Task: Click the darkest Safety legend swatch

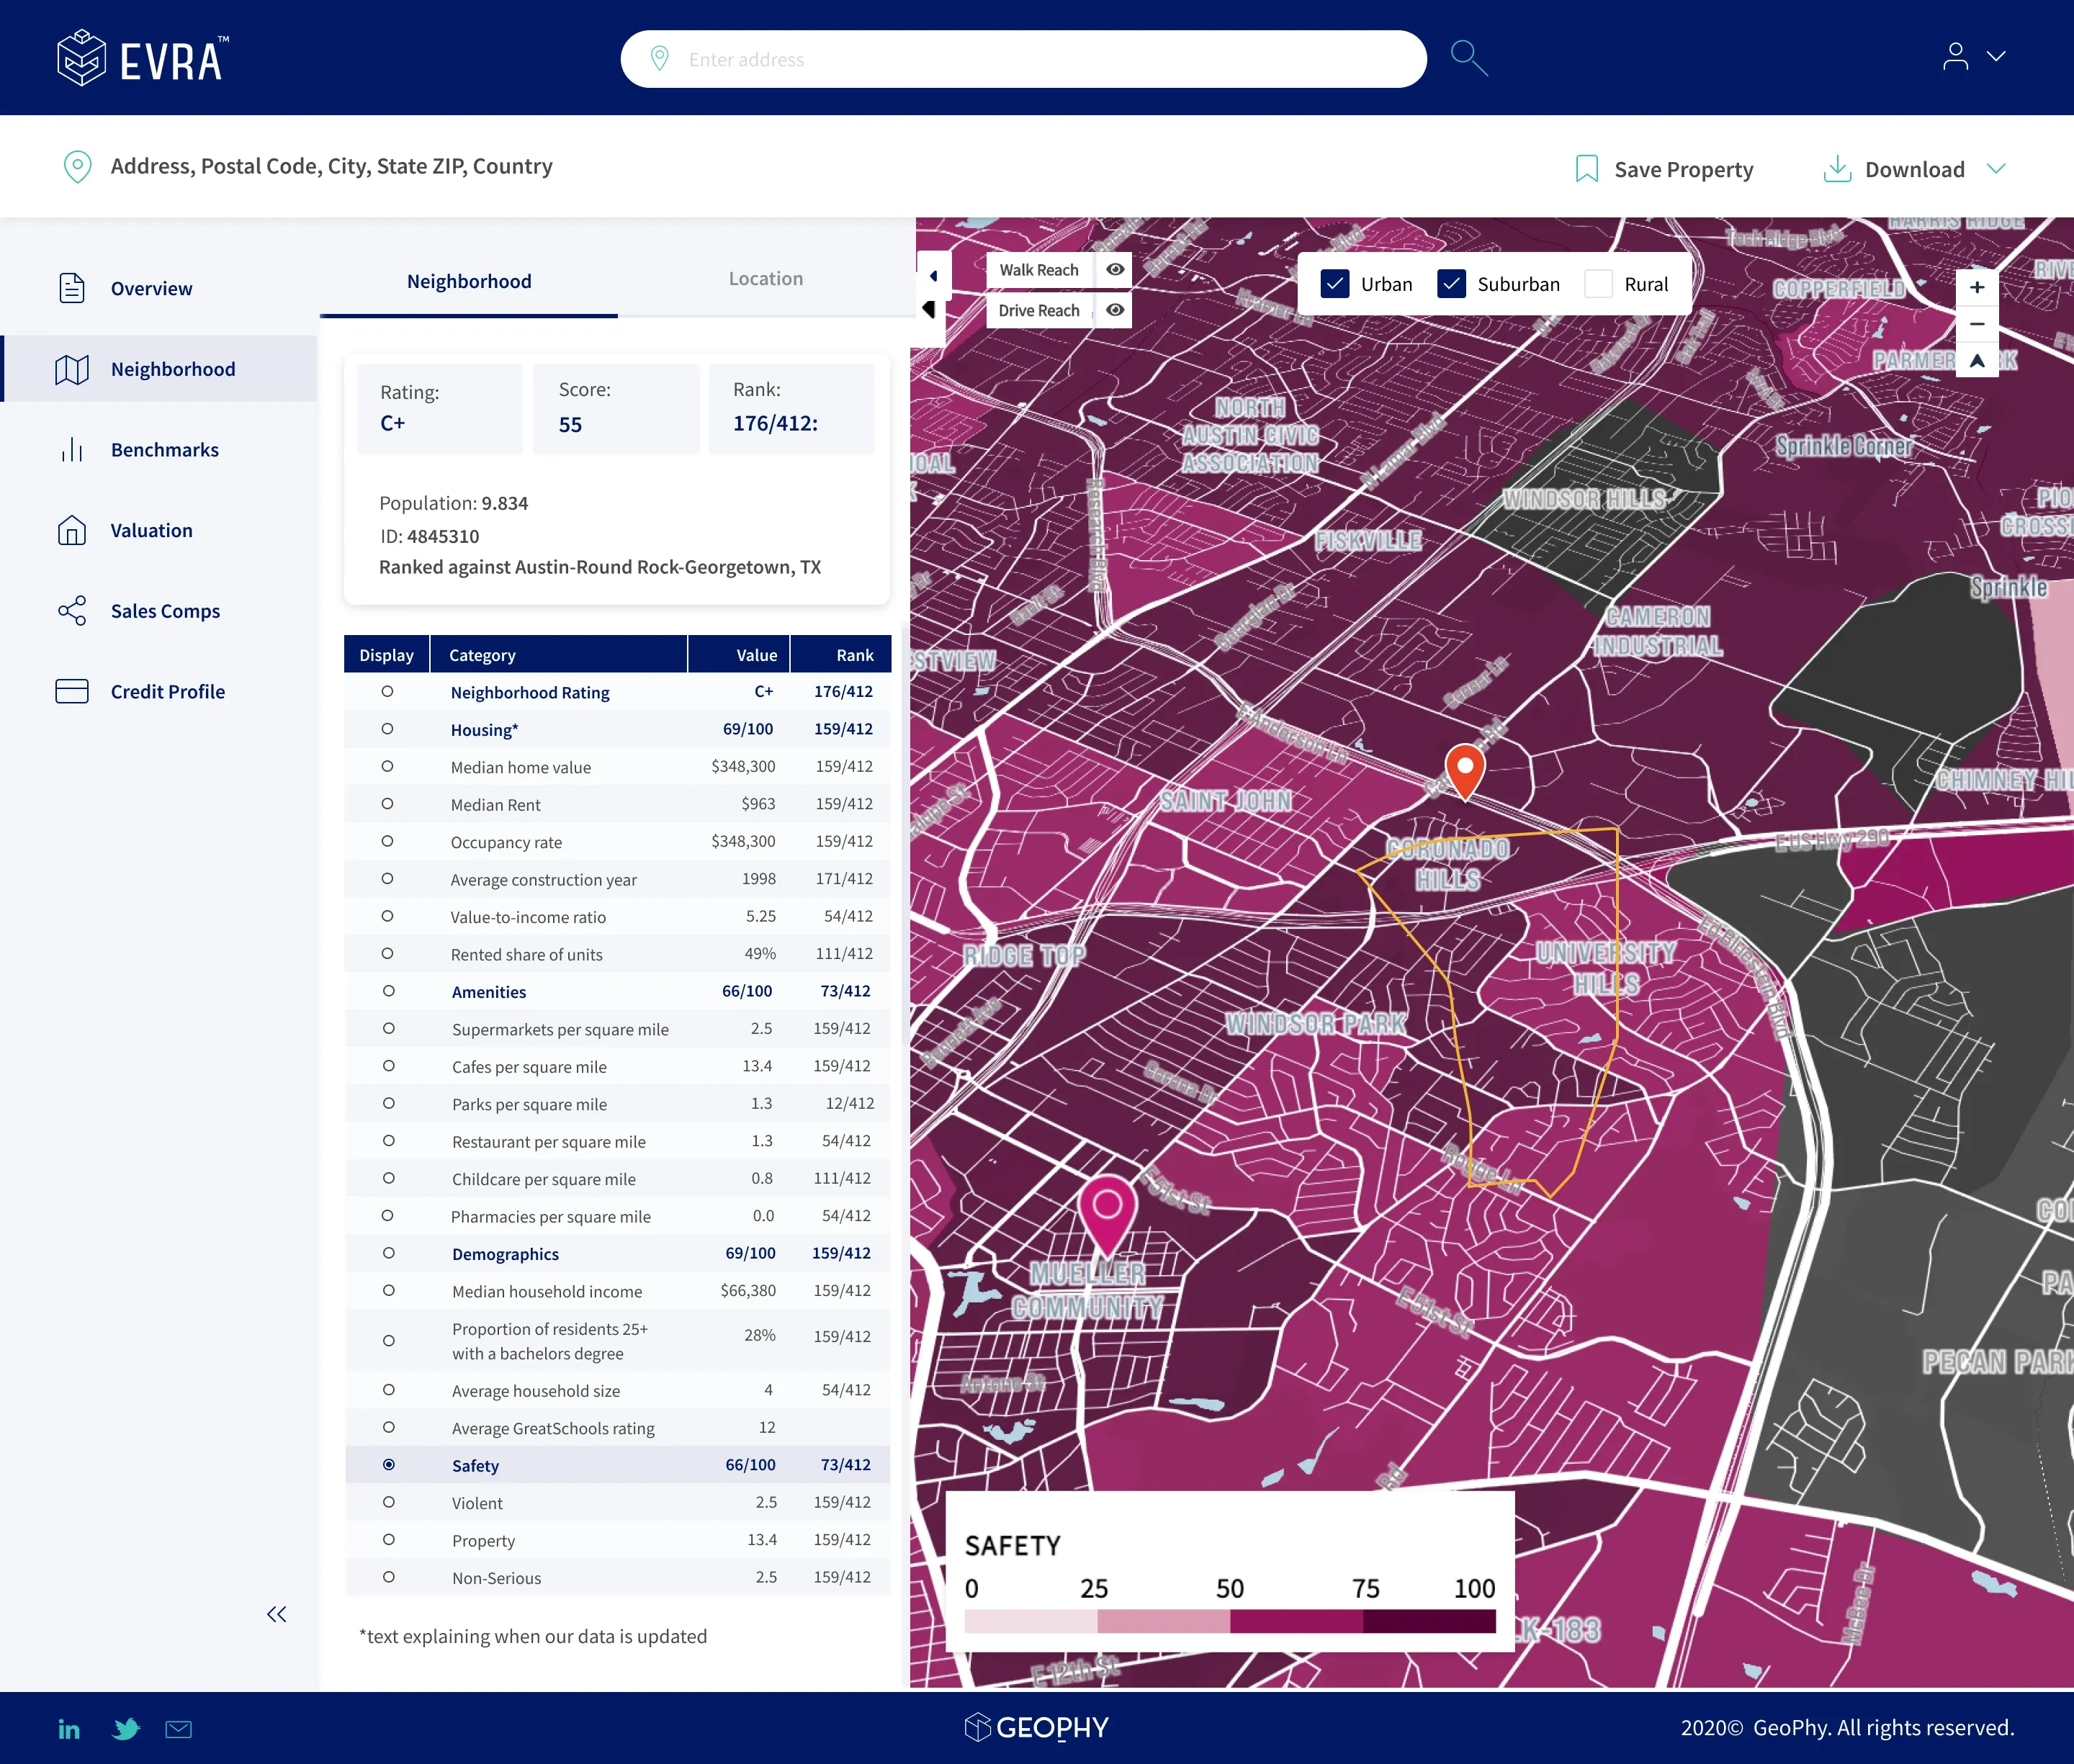Action: click(1429, 1621)
